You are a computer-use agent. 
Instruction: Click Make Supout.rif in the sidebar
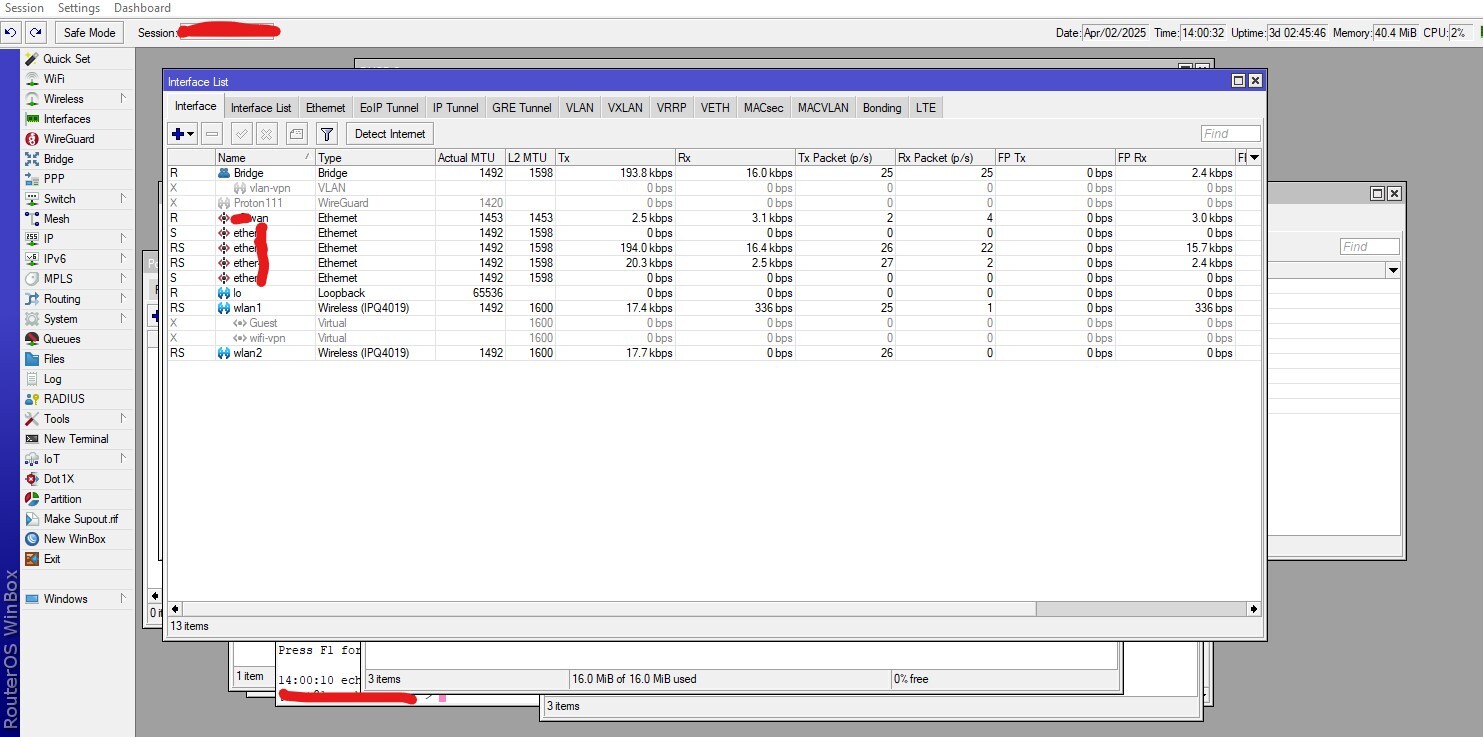(x=81, y=519)
